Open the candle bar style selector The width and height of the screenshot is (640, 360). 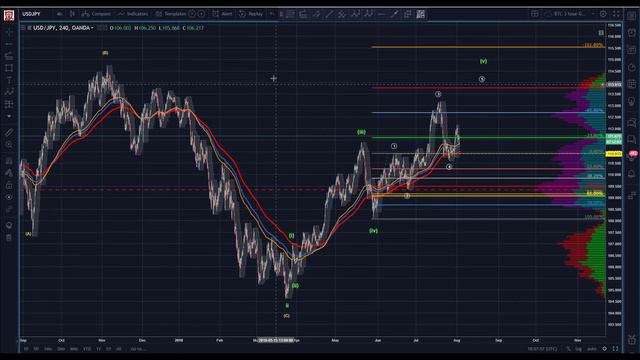72,14
